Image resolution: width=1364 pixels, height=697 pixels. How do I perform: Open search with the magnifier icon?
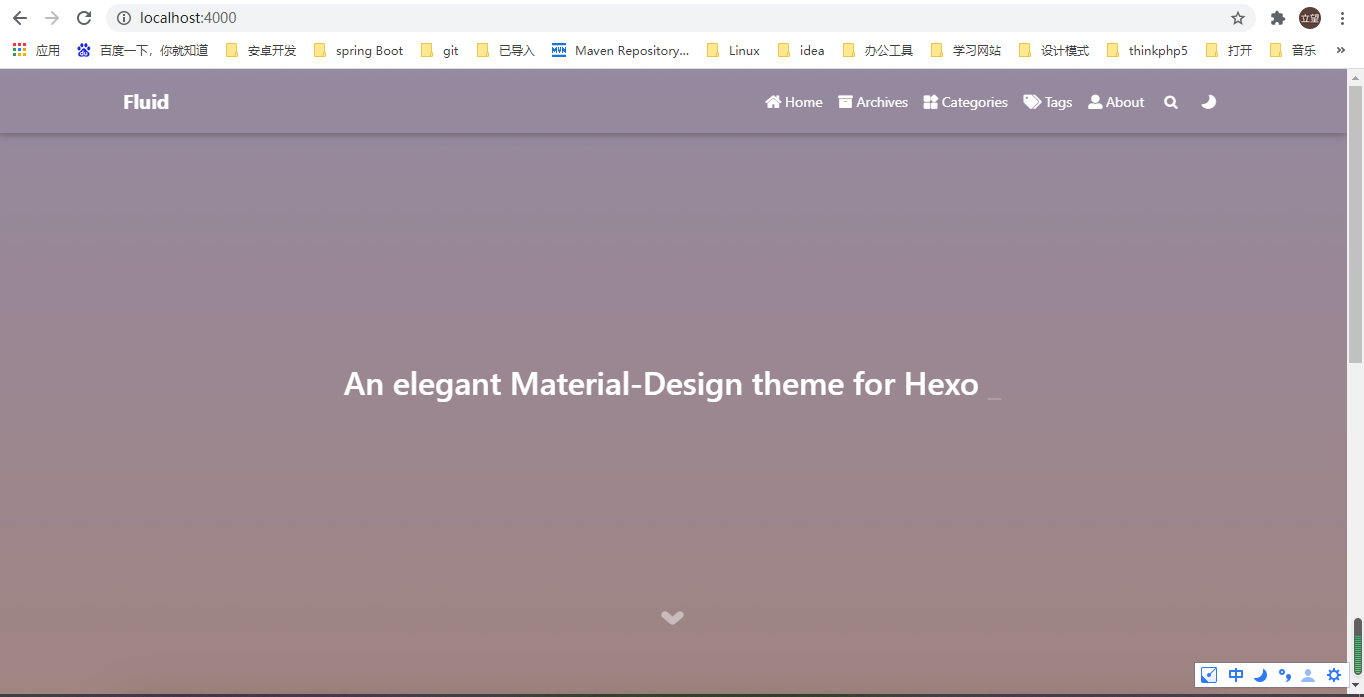coord(1170,102)
